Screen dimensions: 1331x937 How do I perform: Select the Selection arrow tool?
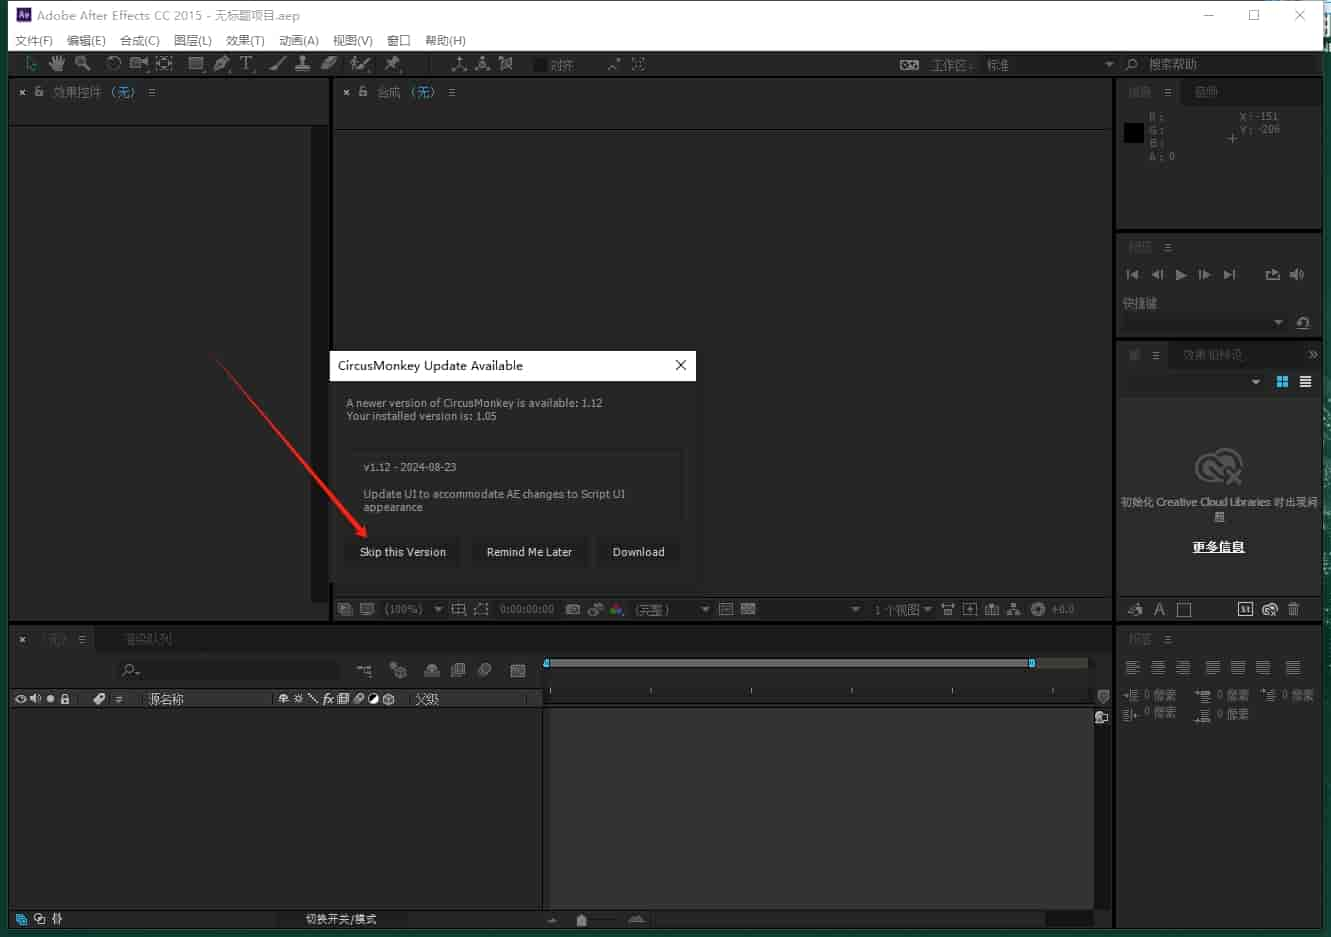pyautogui.click(x=31, y=64)
